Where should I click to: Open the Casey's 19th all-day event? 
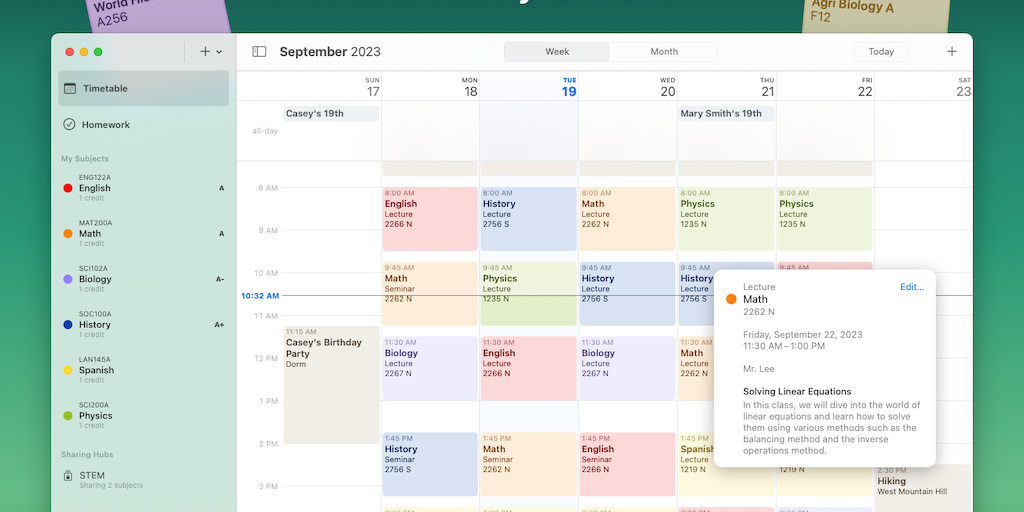331,114
